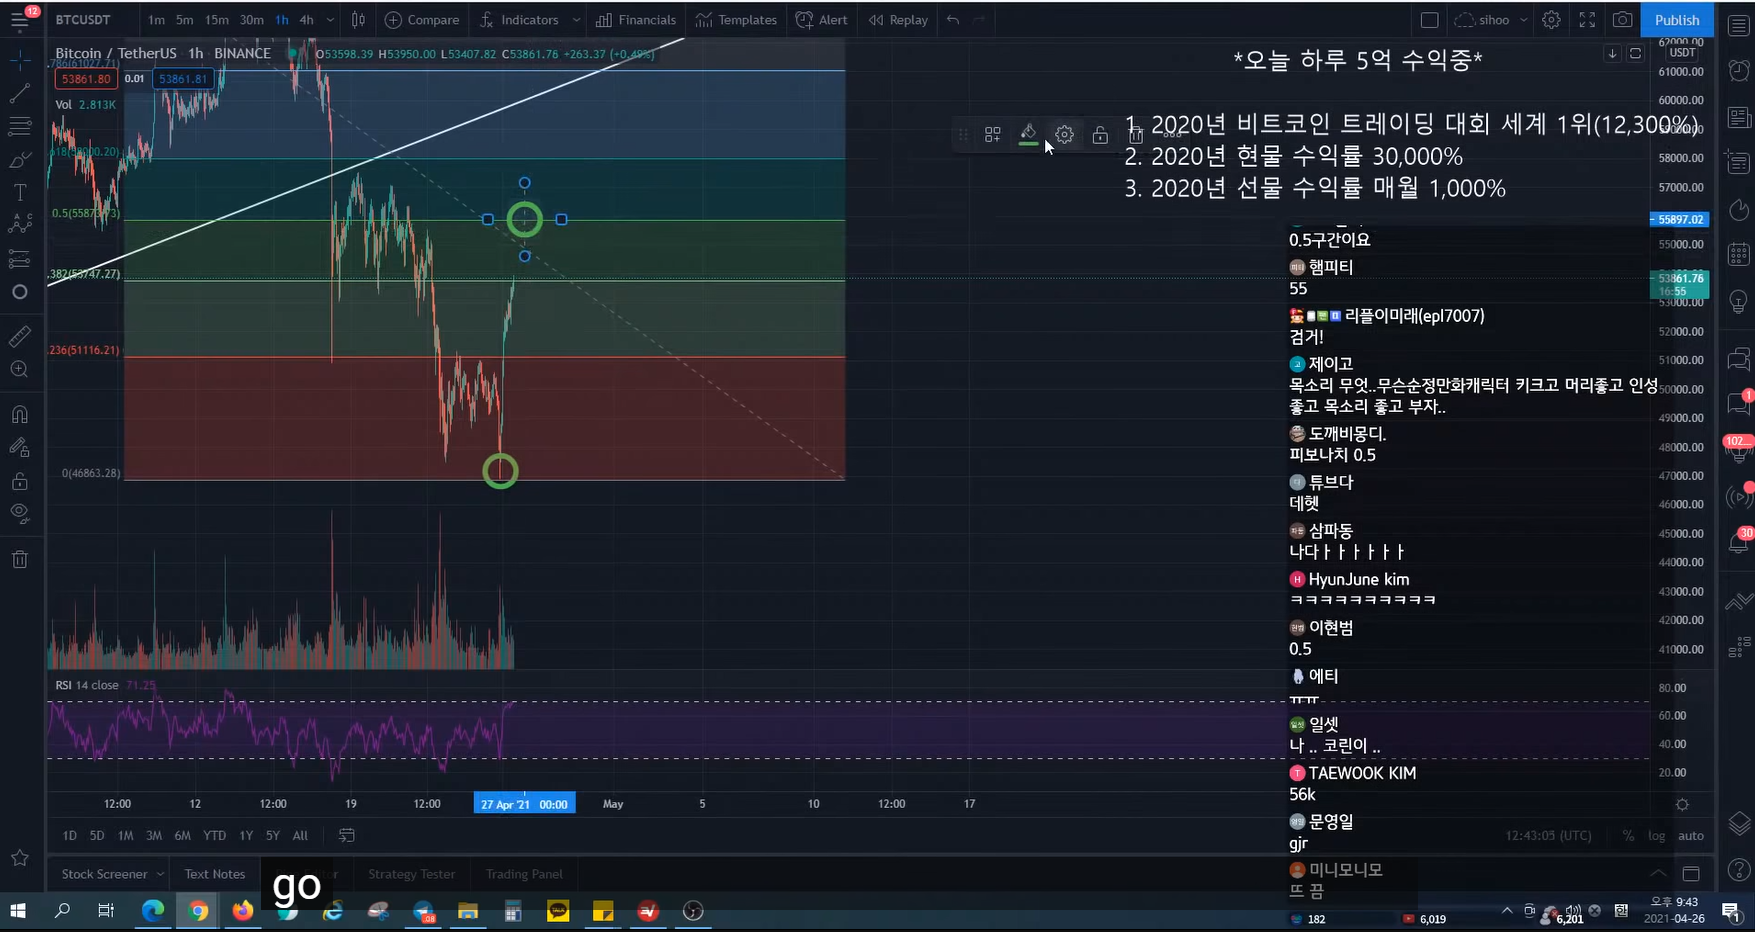Select the YTD date range
The width and height of the screenshot is (1755, 932).
pyautogui.click(x=214, y=836)
